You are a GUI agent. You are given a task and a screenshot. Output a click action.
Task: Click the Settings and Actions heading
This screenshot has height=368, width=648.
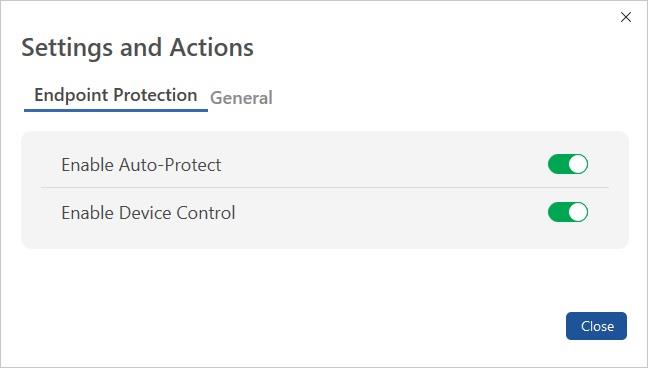(x=137, y=48)
